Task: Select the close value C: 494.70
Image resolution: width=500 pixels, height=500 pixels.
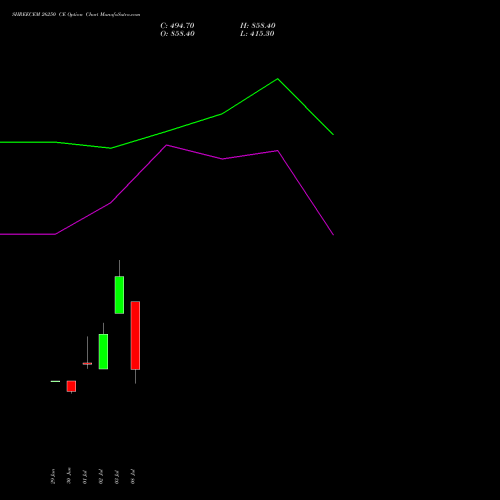Action: point(177,26)
